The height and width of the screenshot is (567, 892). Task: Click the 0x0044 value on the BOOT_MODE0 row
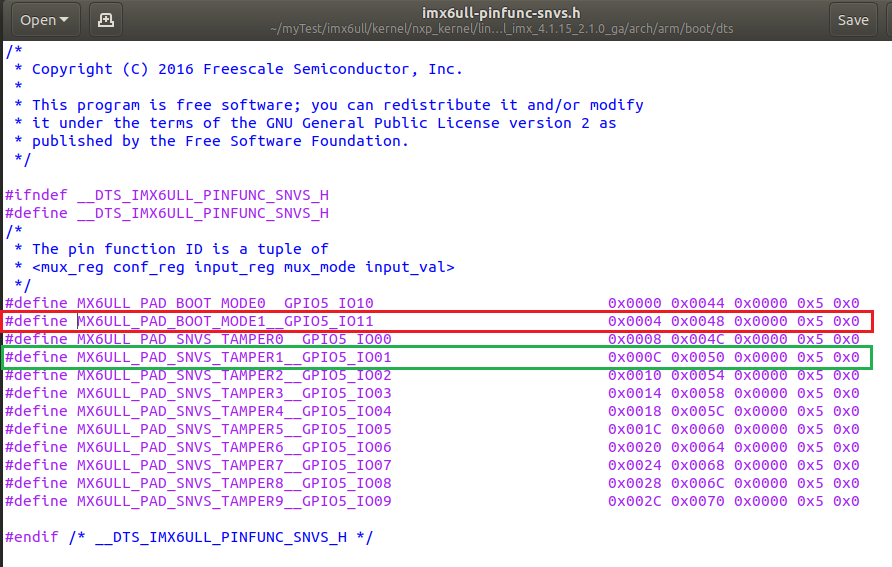[x=697, y=303]
